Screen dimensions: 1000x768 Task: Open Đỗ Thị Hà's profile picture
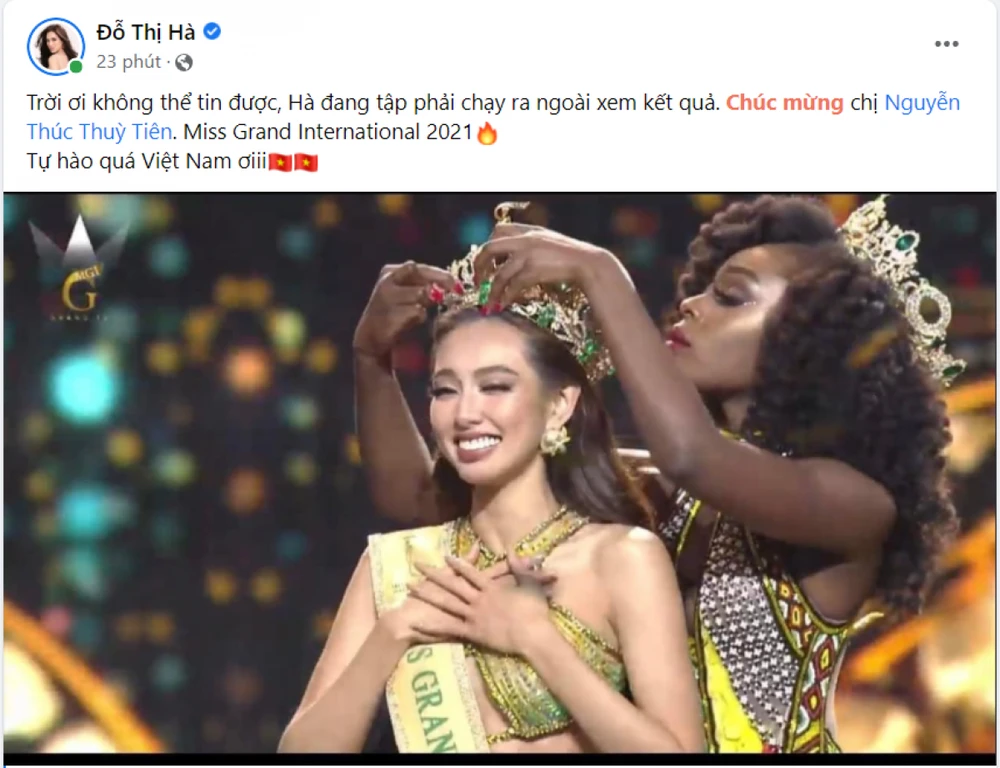(x=55, y=46)
